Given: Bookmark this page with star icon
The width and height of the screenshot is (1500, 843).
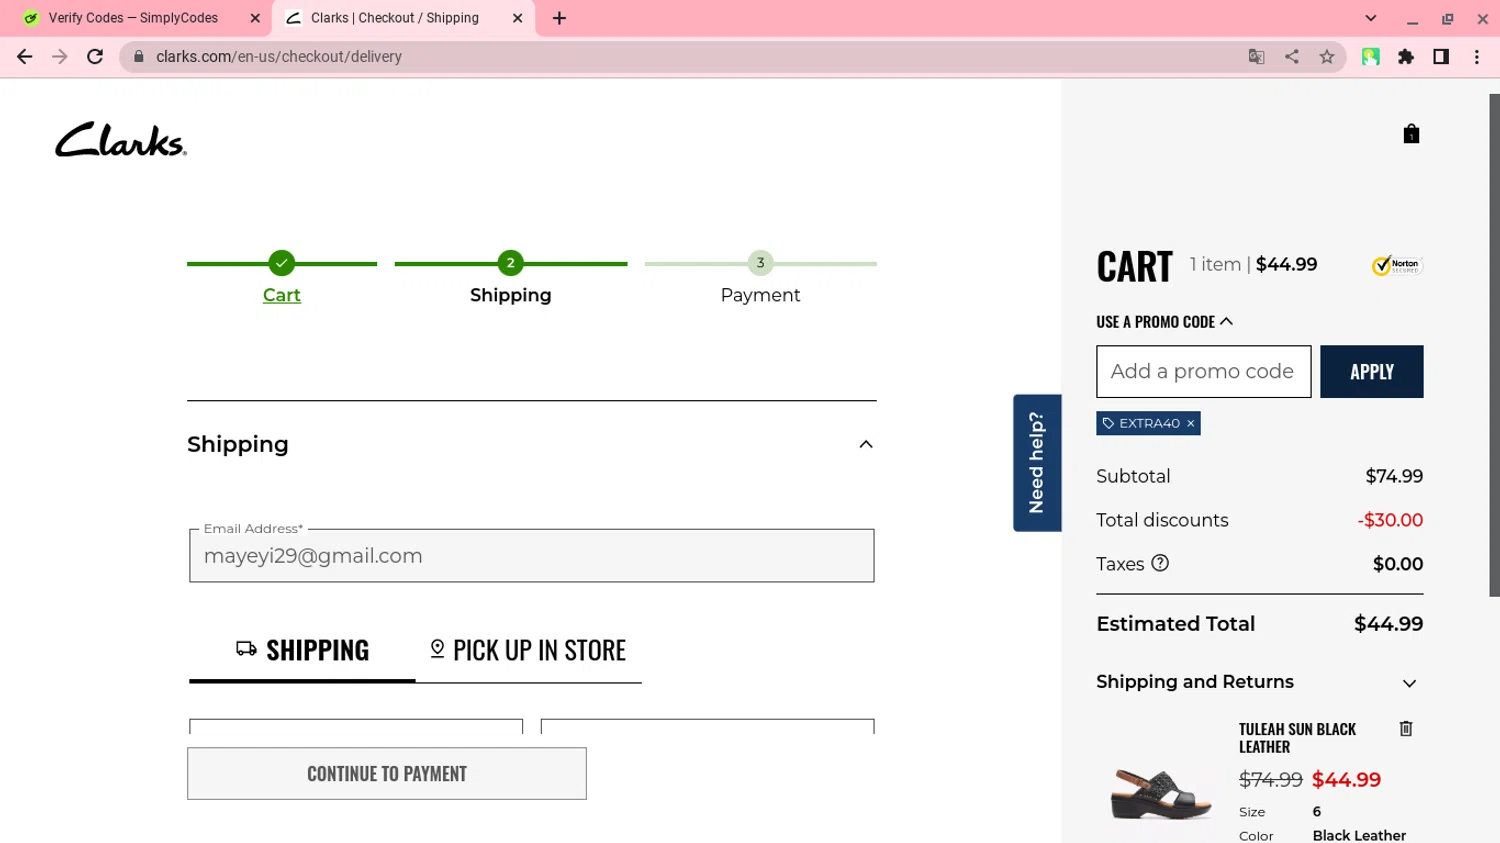Looking at the screenshot, I should pyautogui.click(x=1327, y=57).
